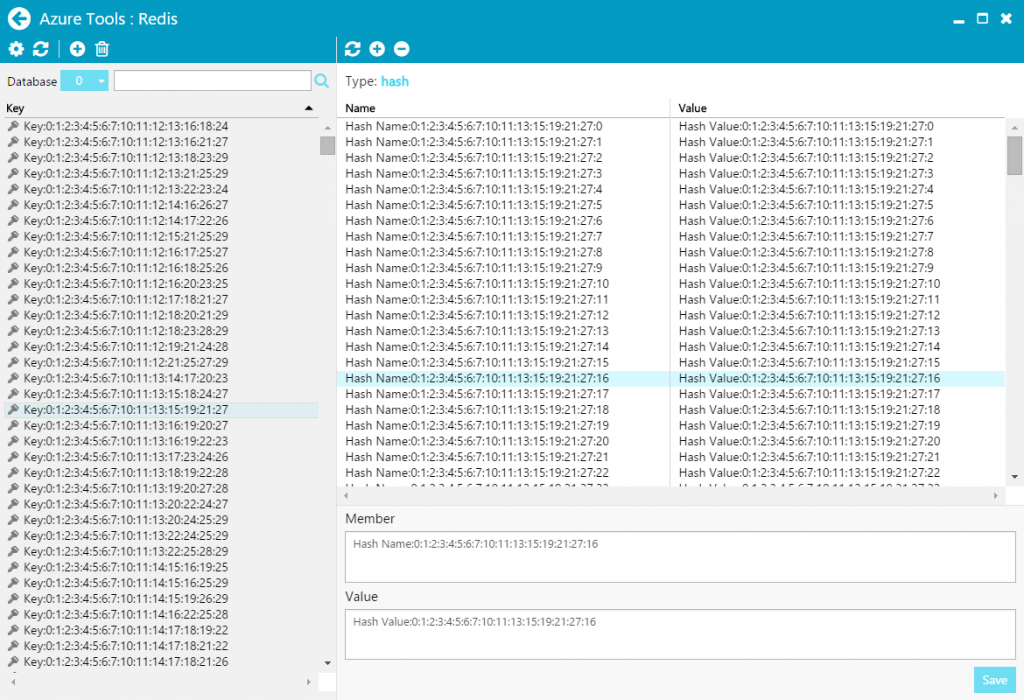Open the Database number dropdown
Viewport: 1024px width, 700px height.
point(84,81)
